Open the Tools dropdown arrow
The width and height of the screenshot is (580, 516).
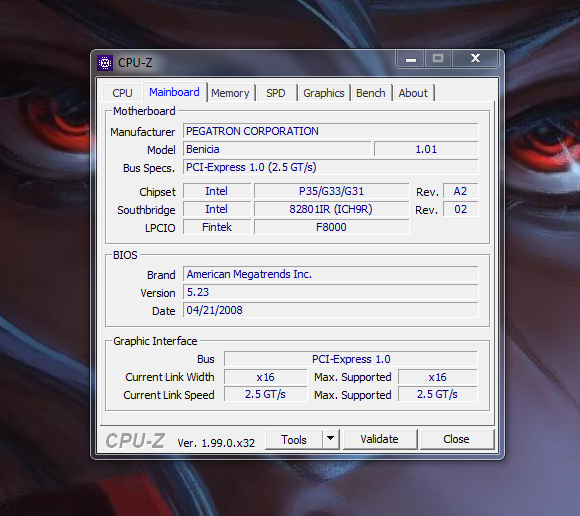[331, 439]
